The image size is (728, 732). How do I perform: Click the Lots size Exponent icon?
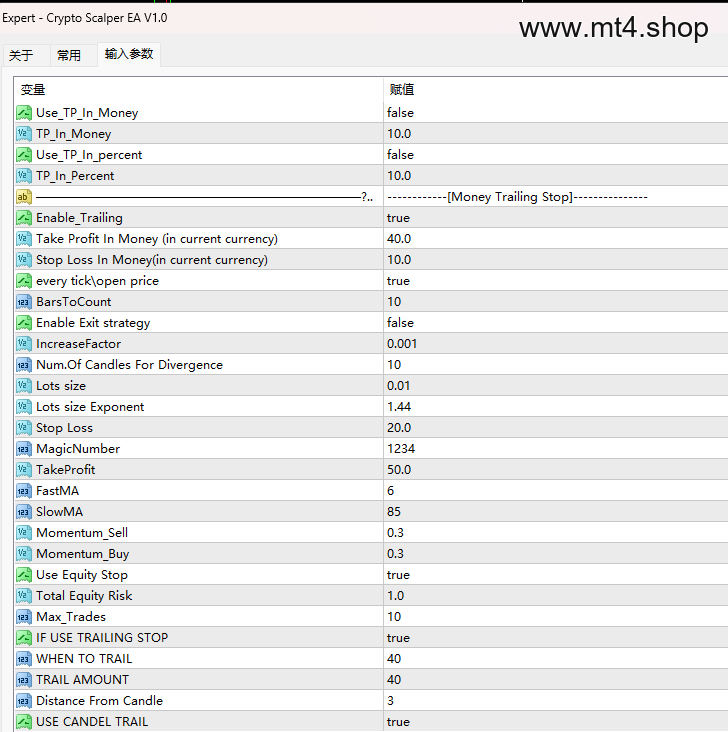pyautogui.click(x=24, y=407)
